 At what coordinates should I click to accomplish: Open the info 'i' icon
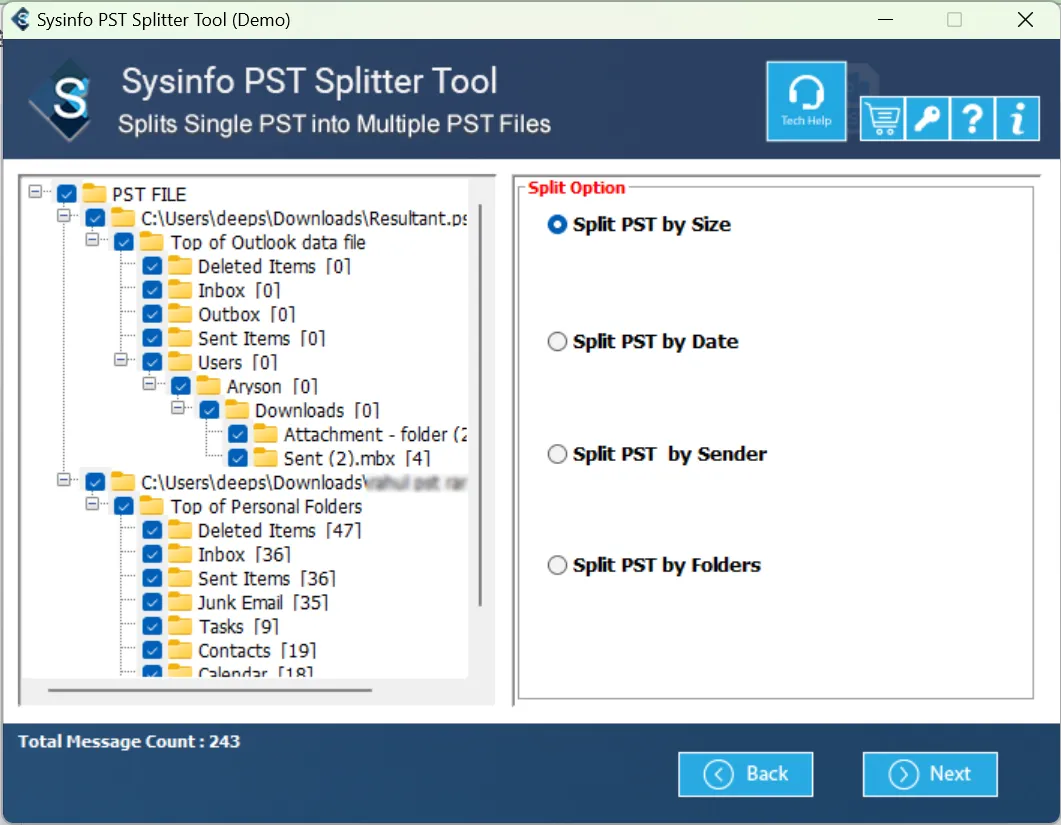pos(1017,119)
